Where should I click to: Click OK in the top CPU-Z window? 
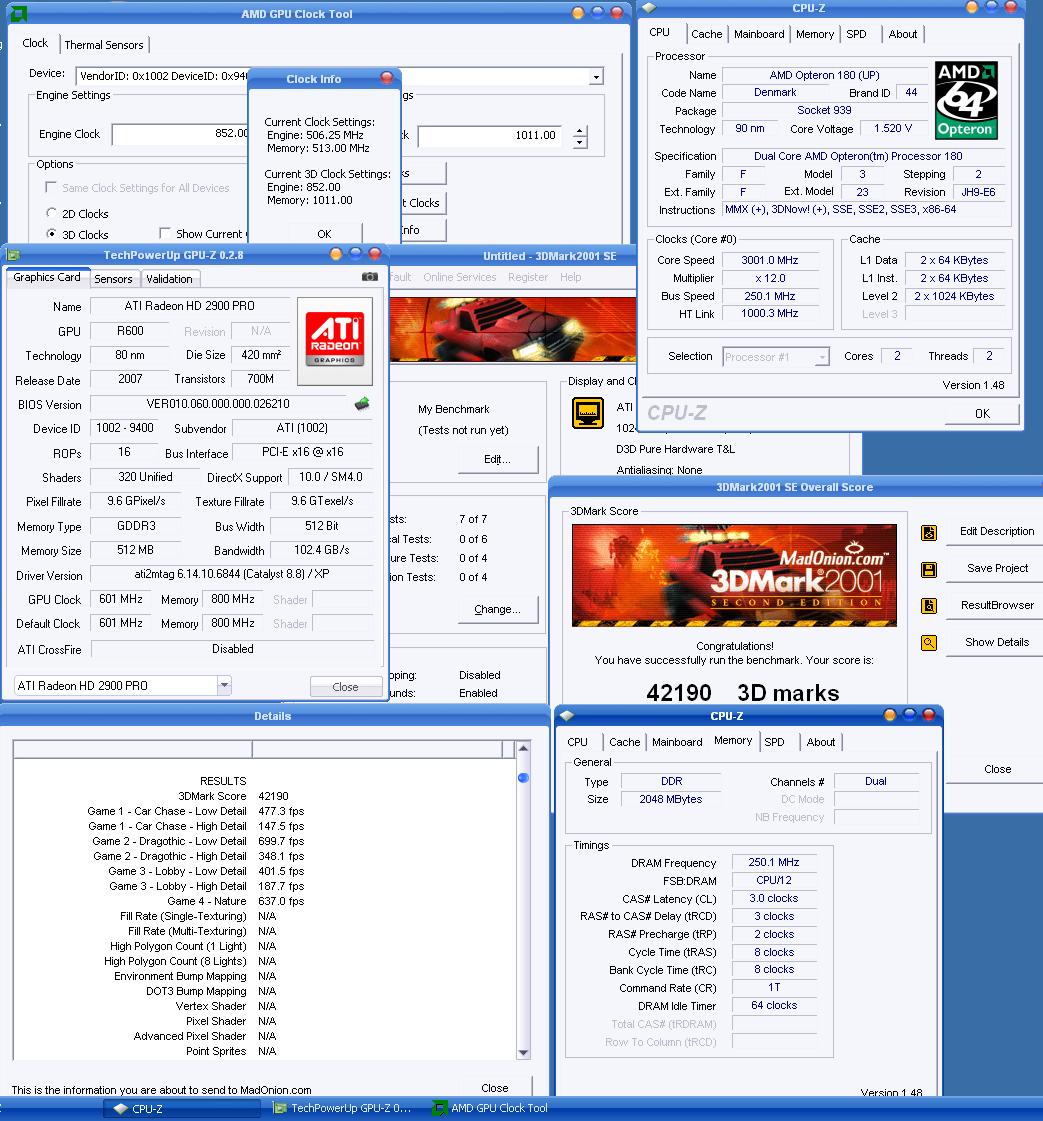982,413
